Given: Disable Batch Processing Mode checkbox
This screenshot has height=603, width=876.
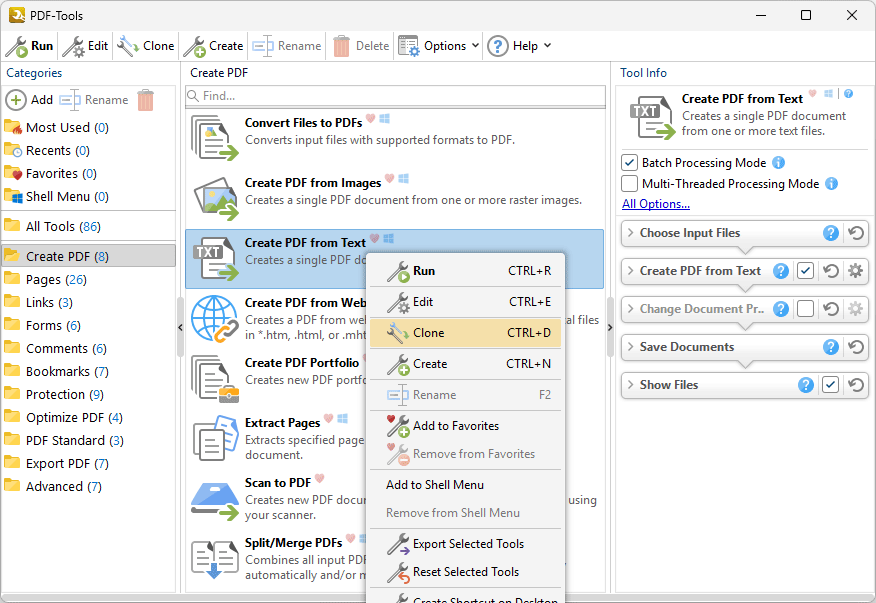Looking at the screenshot, I should pyautogui.click(x=629, y=163).
